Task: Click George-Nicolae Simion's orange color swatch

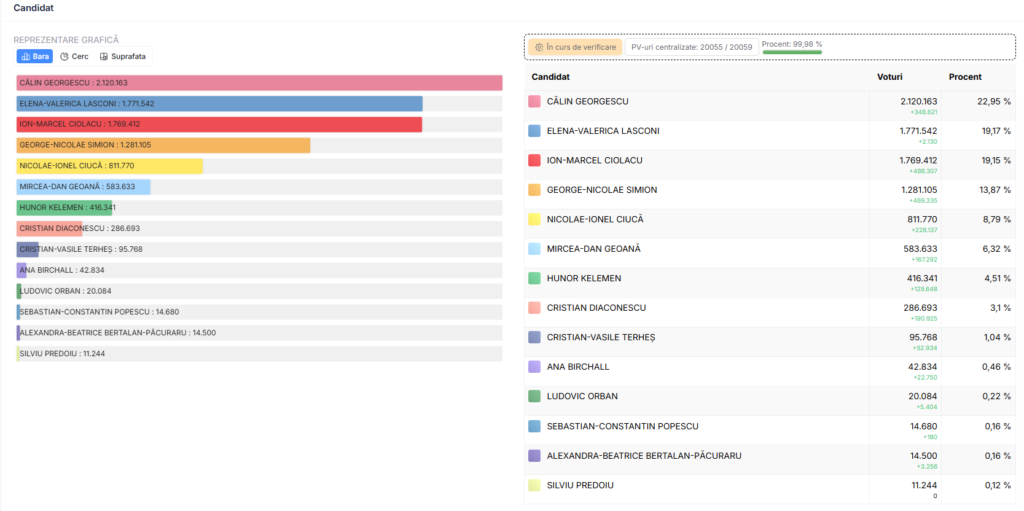Action: [x=534, y=190]
